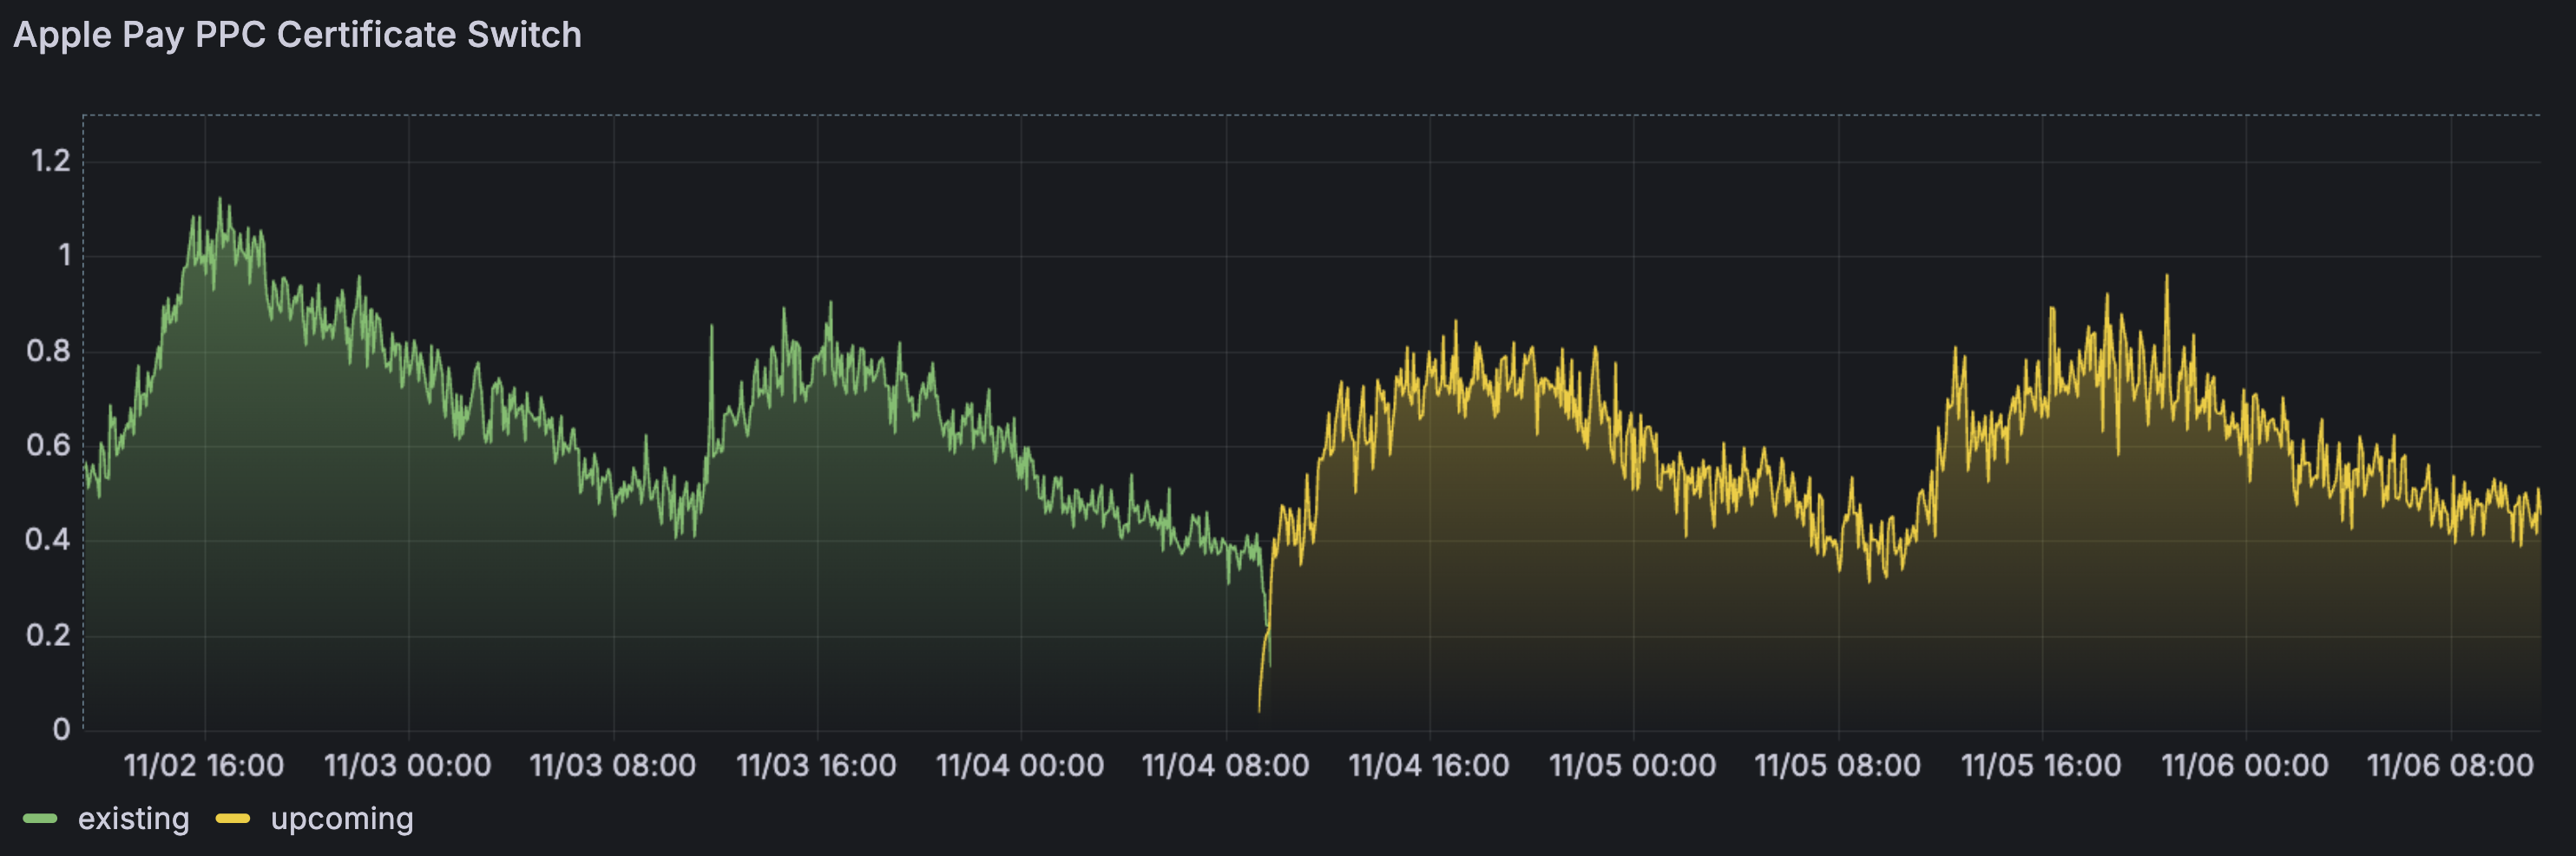The image size is (2576, 856).
Task: Click the 11/04 08:00 axis label
Action: (1228, 765)
